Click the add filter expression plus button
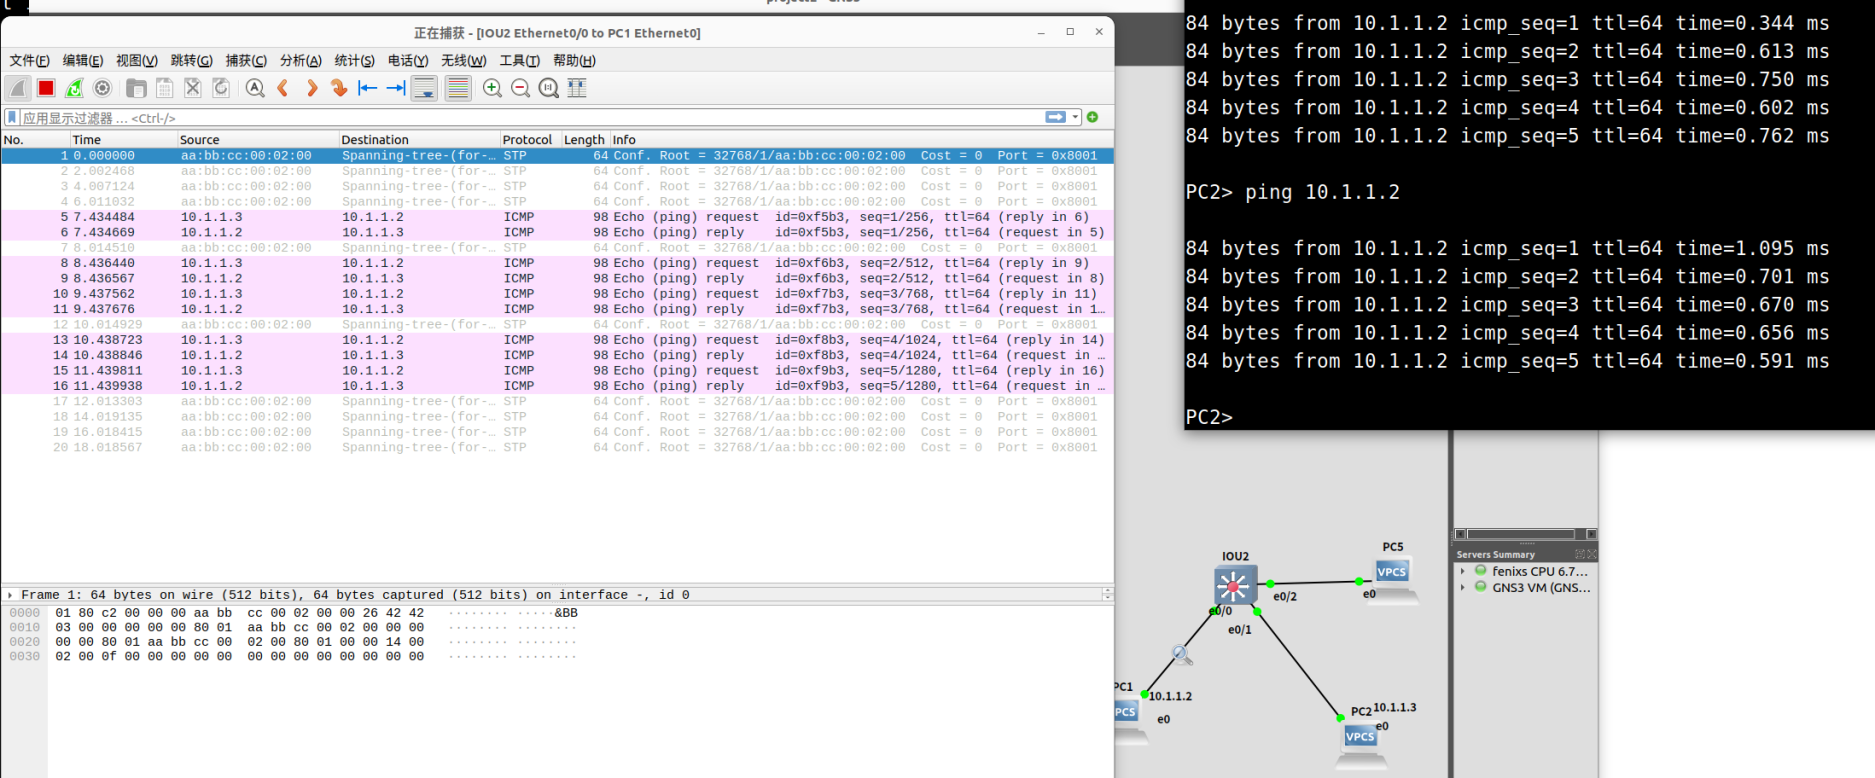This screenshot has width=1875, height=778. tap(1092, 117)
